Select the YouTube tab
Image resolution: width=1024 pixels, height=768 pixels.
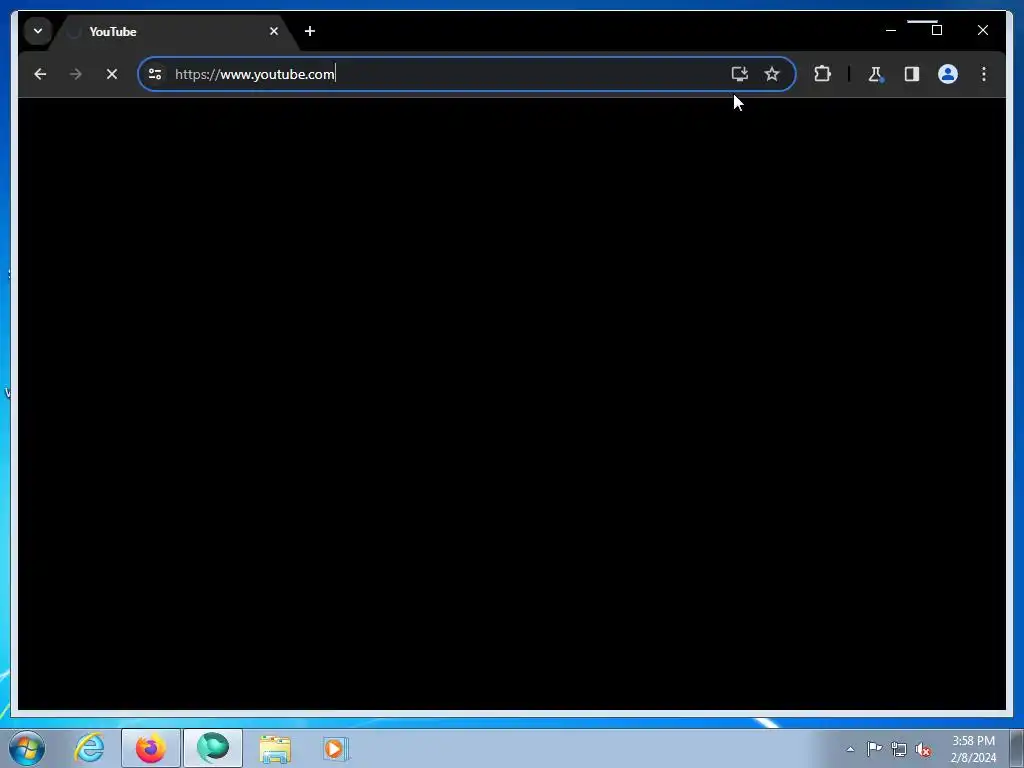(x=174, y=31)
